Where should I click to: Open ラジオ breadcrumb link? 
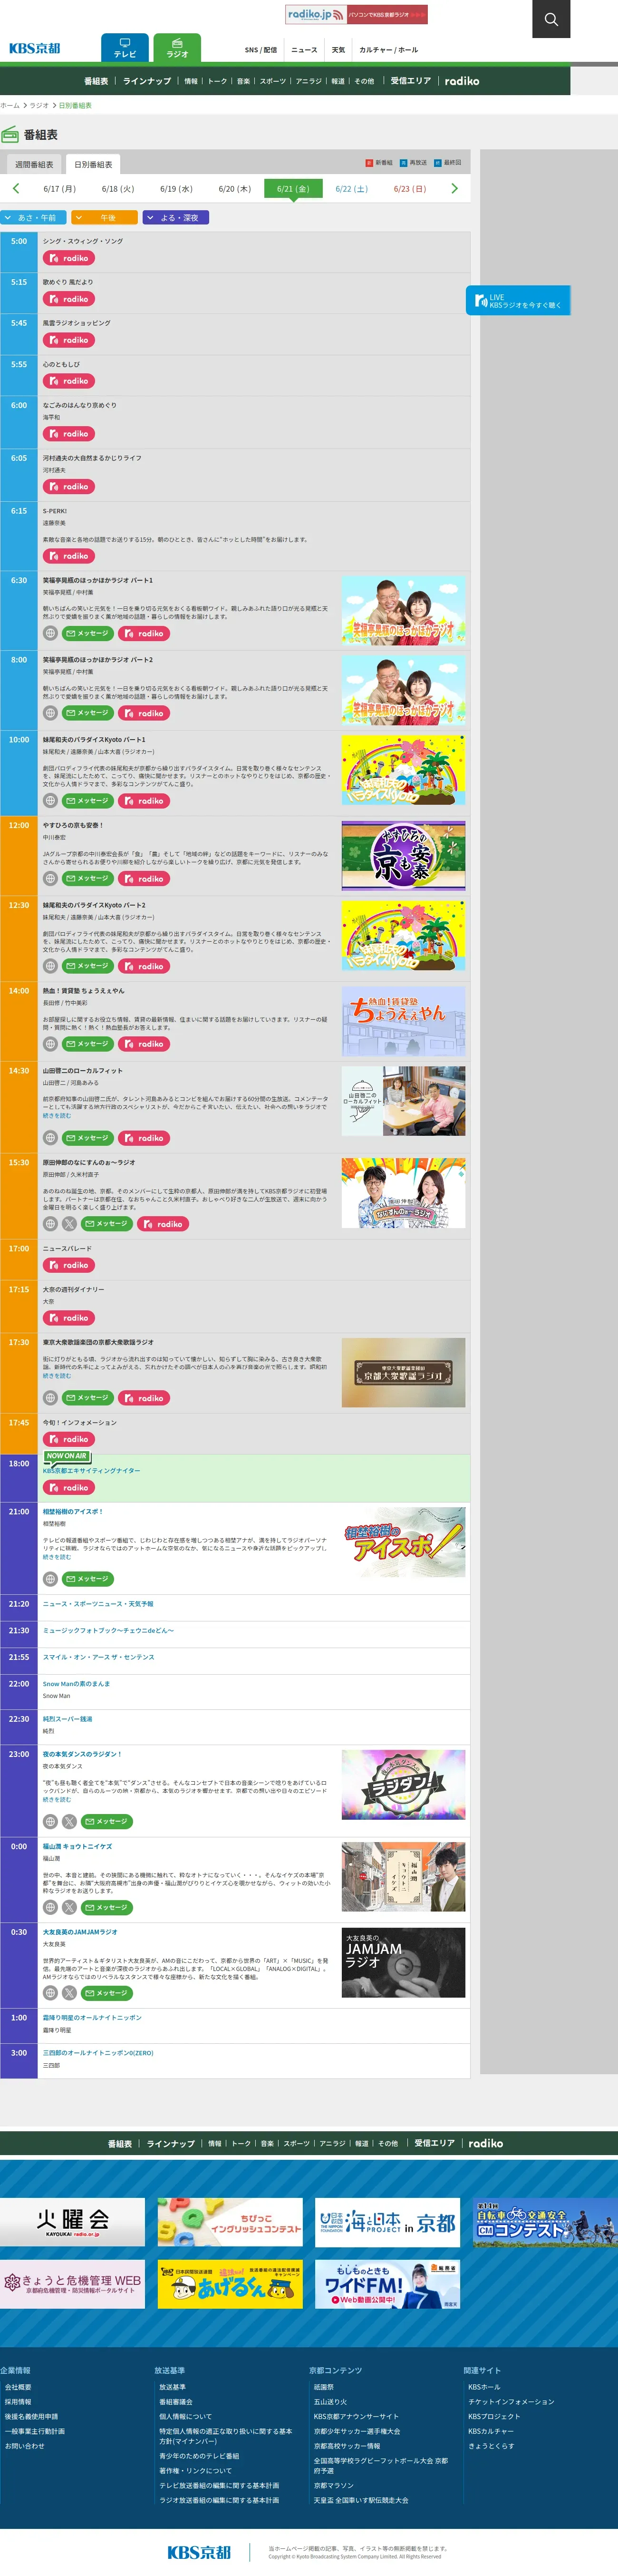(x=39, y=105)
